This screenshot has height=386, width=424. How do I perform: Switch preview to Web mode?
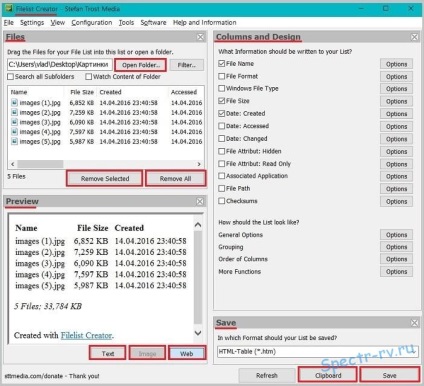click(x=187, y=353)
